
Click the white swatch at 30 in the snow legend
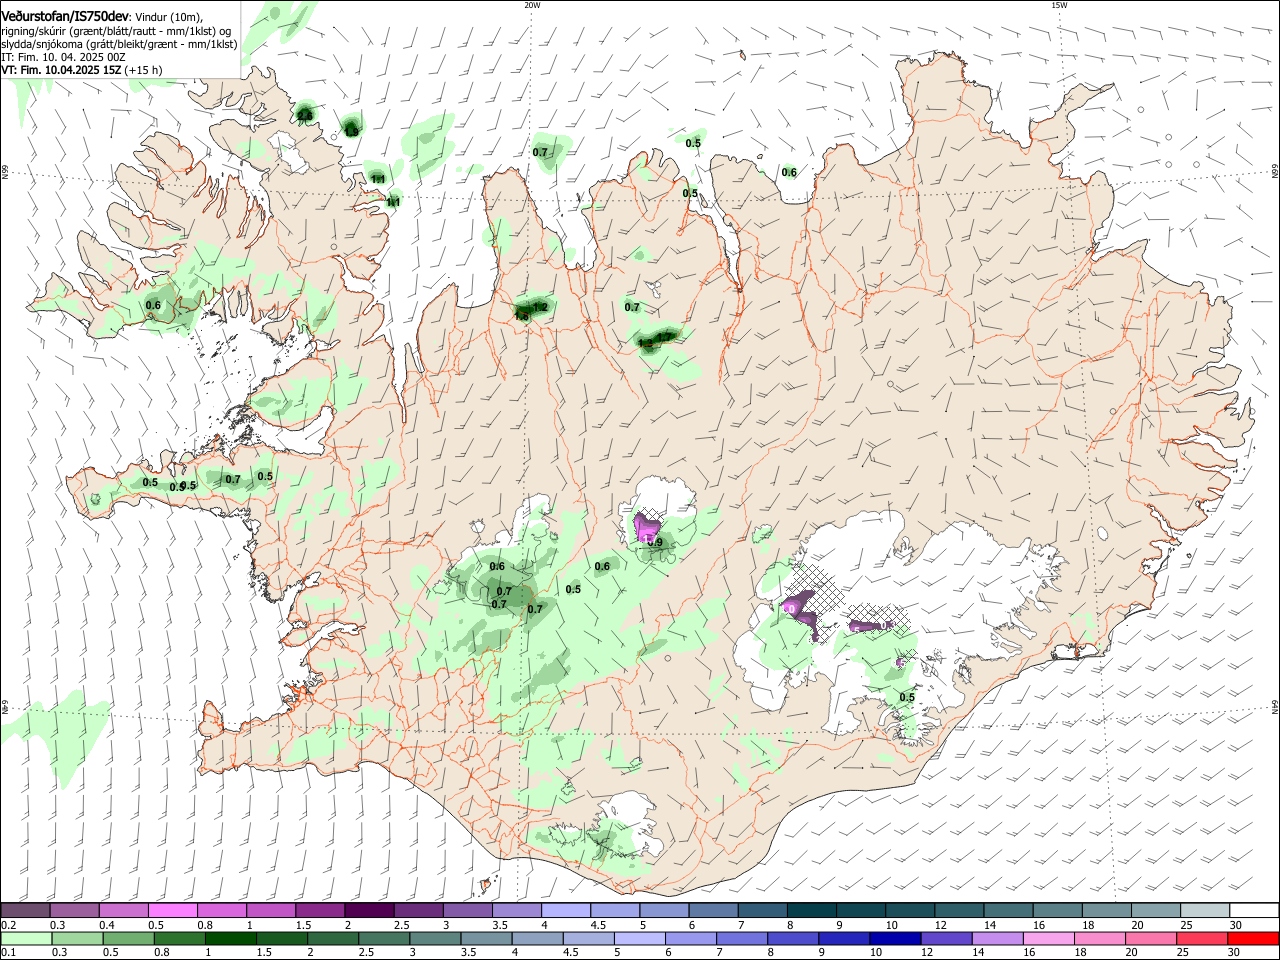point(1254,910)
